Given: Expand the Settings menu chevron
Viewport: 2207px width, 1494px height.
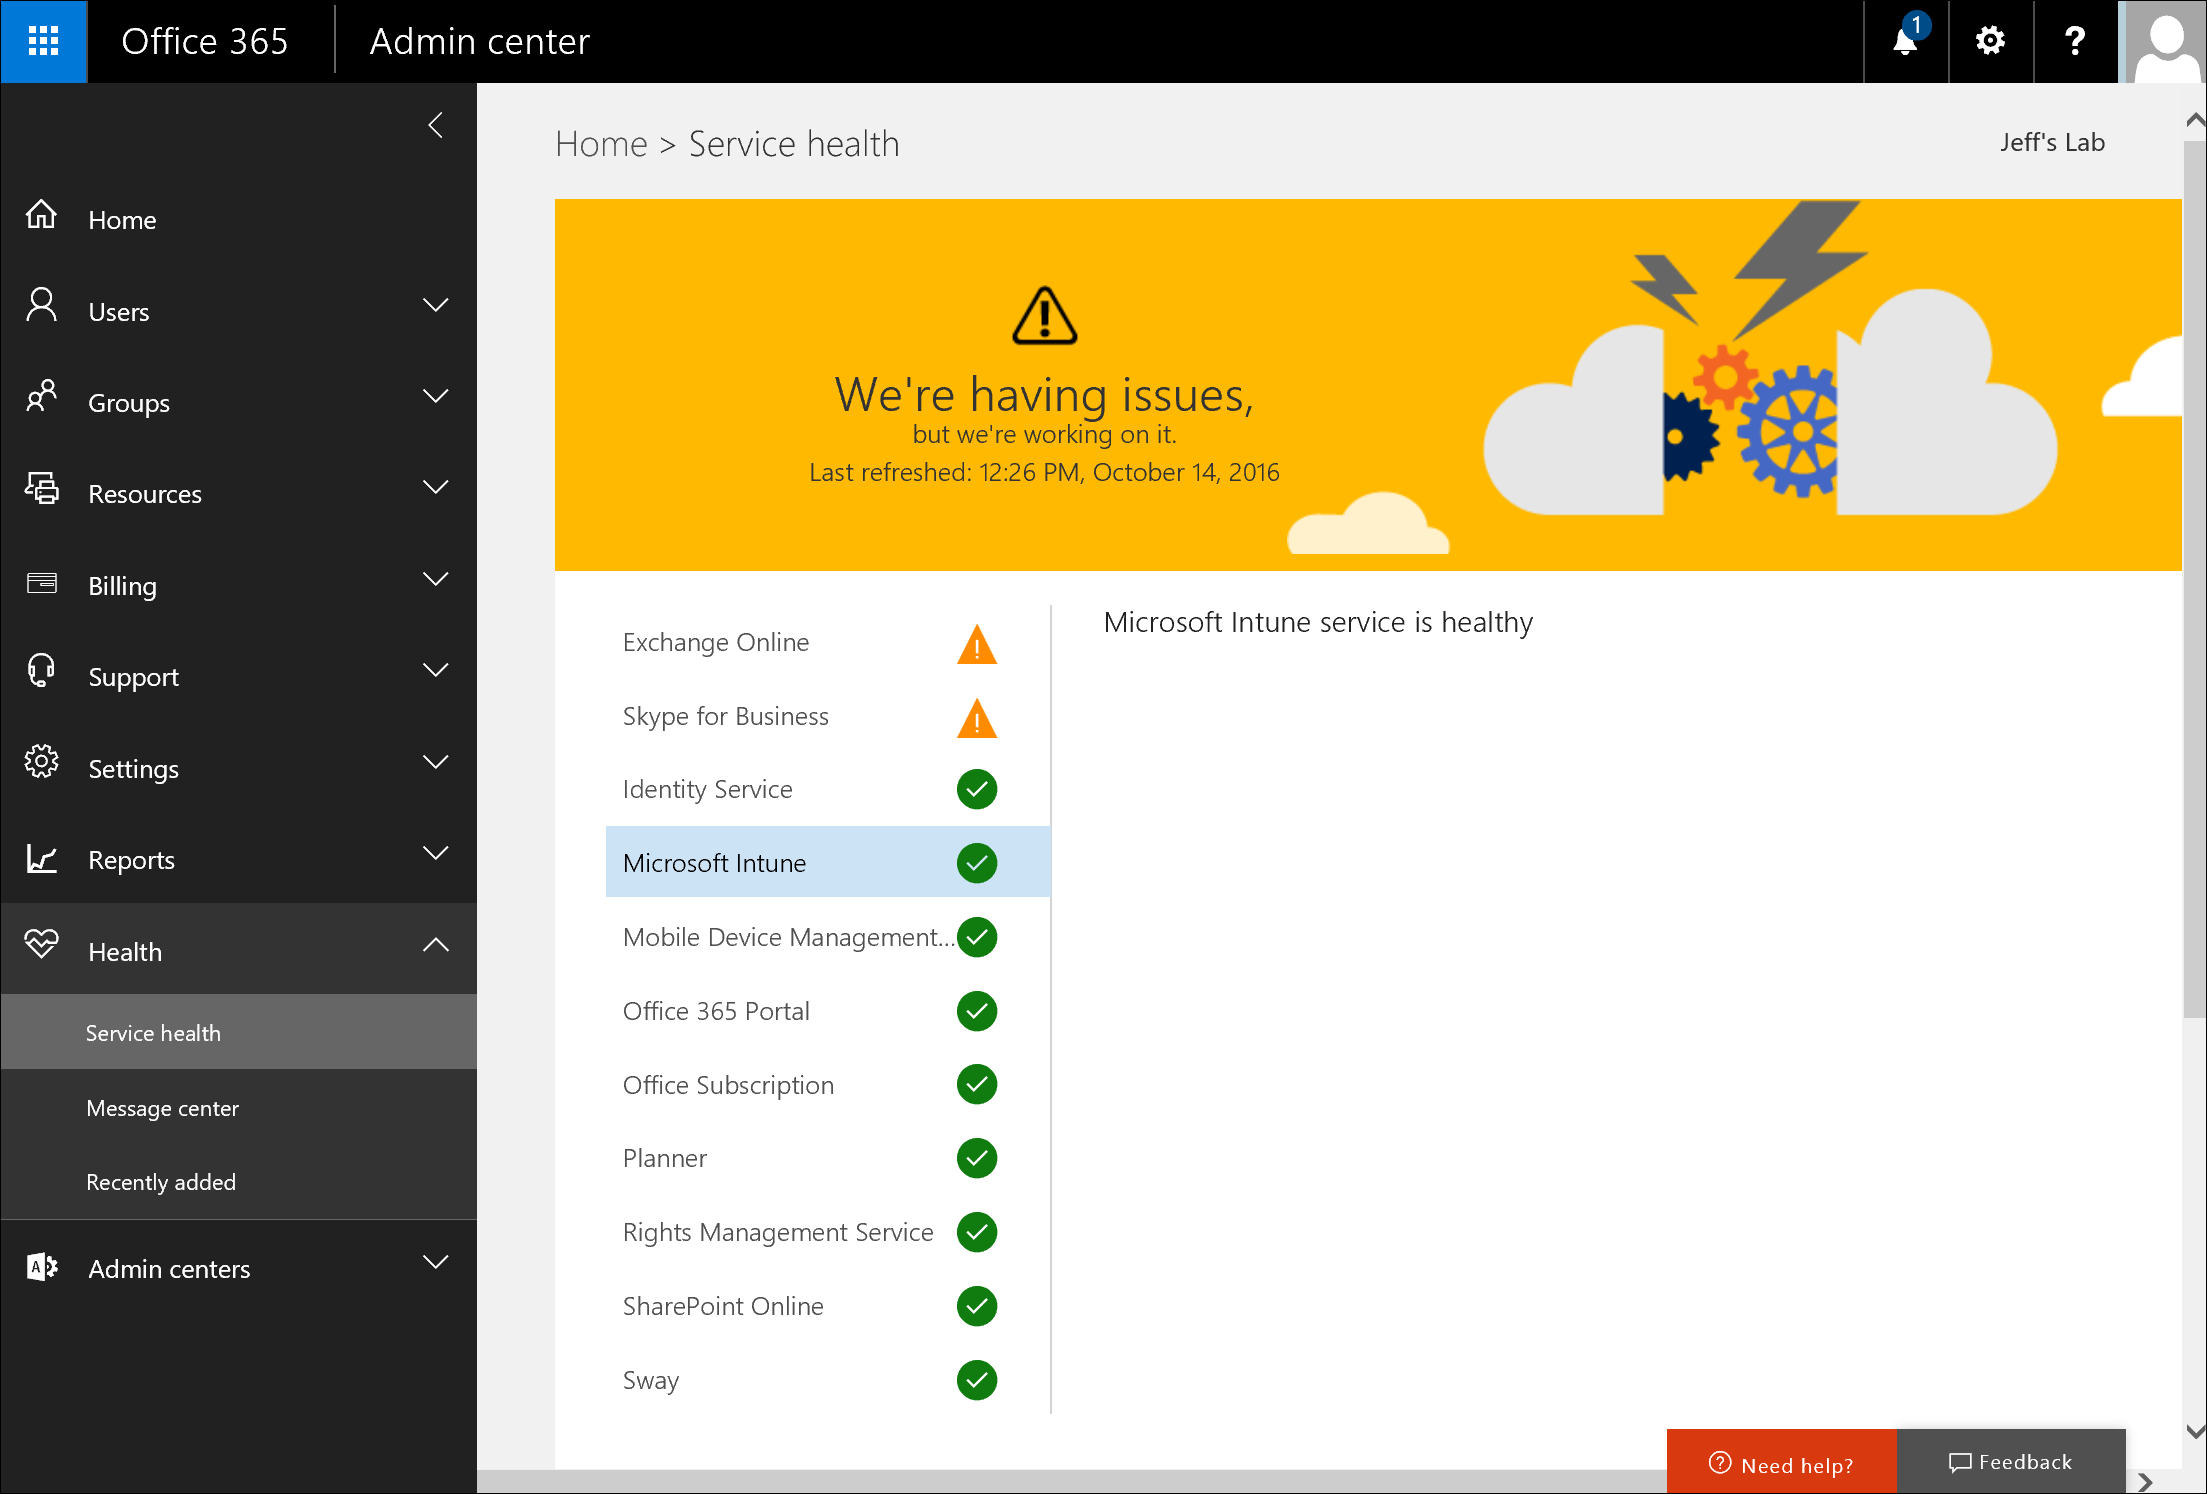Looking at the screenshot, I should tap(436, 762).
